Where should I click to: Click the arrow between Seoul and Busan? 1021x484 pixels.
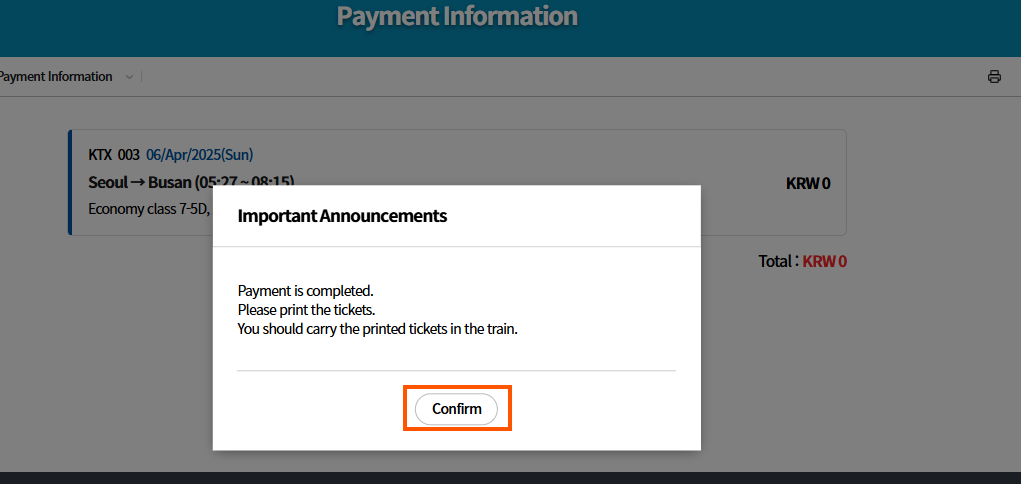click(138, 183)
